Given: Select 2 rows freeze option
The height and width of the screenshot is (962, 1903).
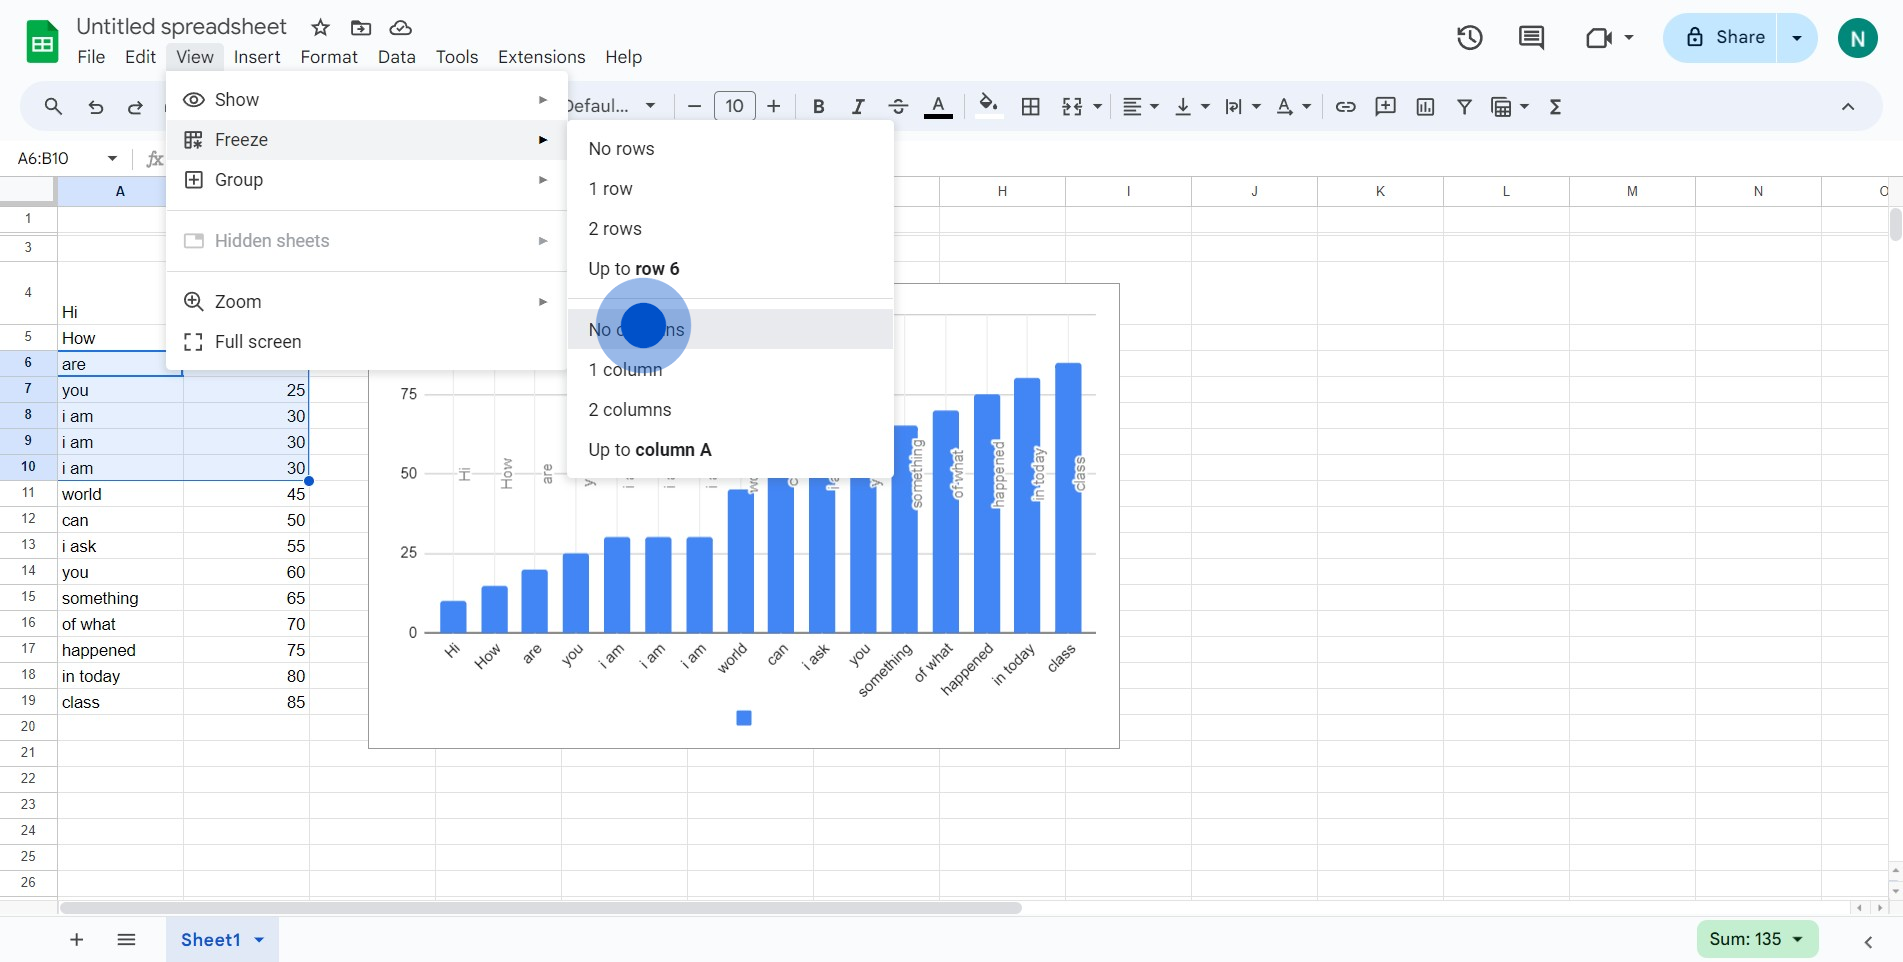Looking at the screenshot, I should click(x=730, y=229).
